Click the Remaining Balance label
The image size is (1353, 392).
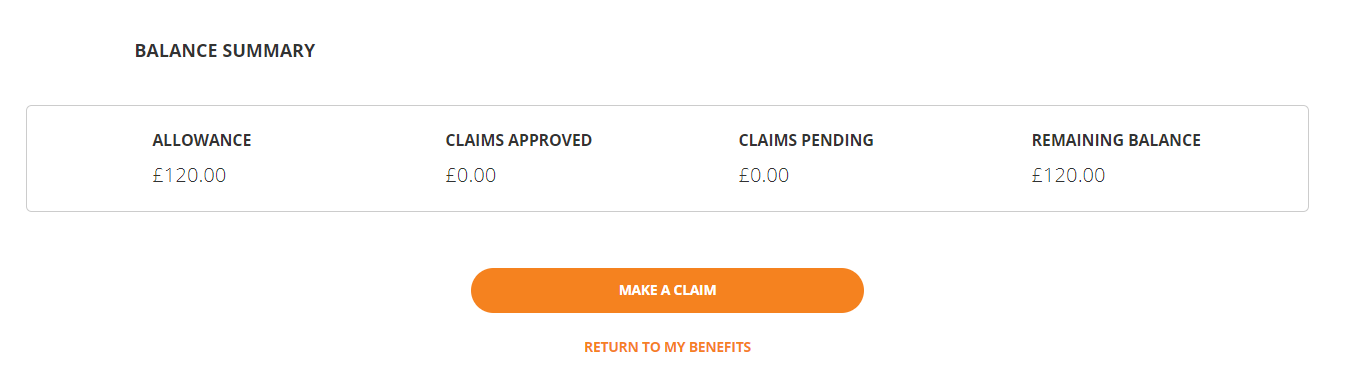[1116, 140]
